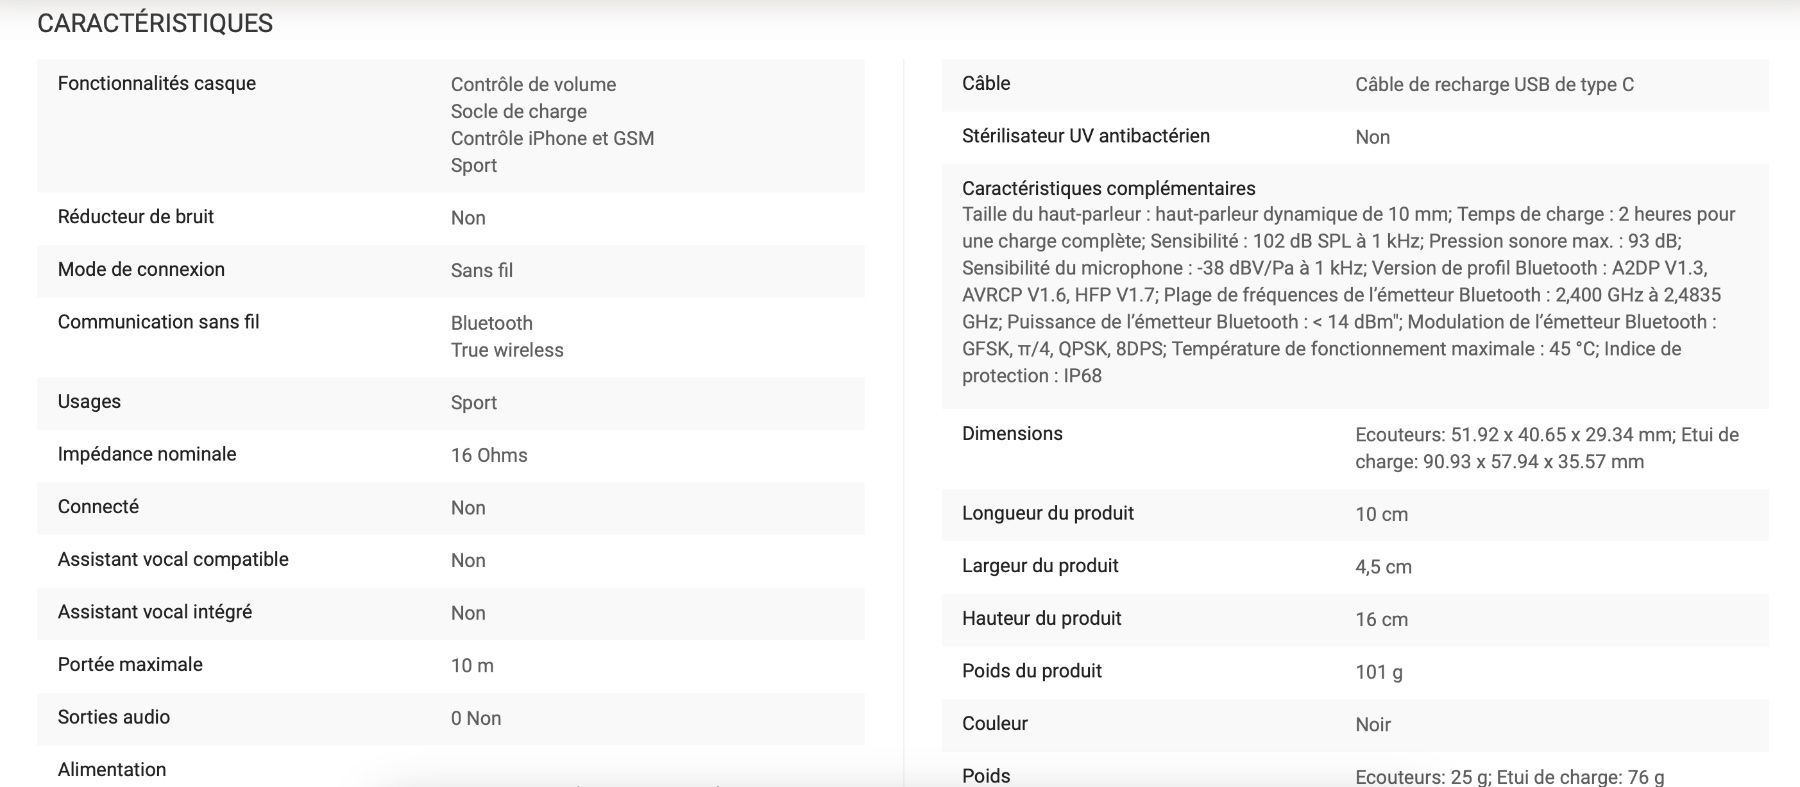Click the Assistant vocal compatible label
Viewport: 1800px width, 787px height.
pyautogui.click(x=173, y=559)
